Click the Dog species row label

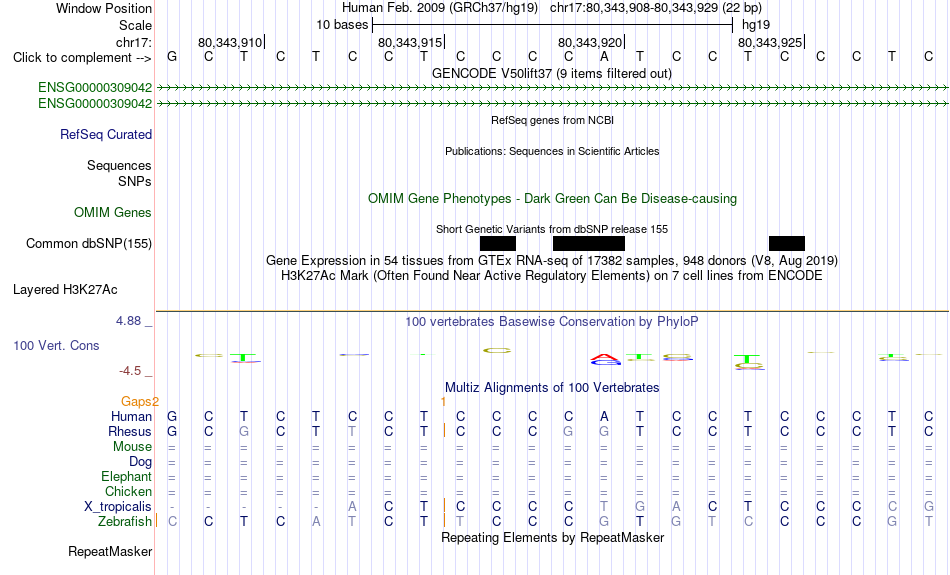coord(140,462)
